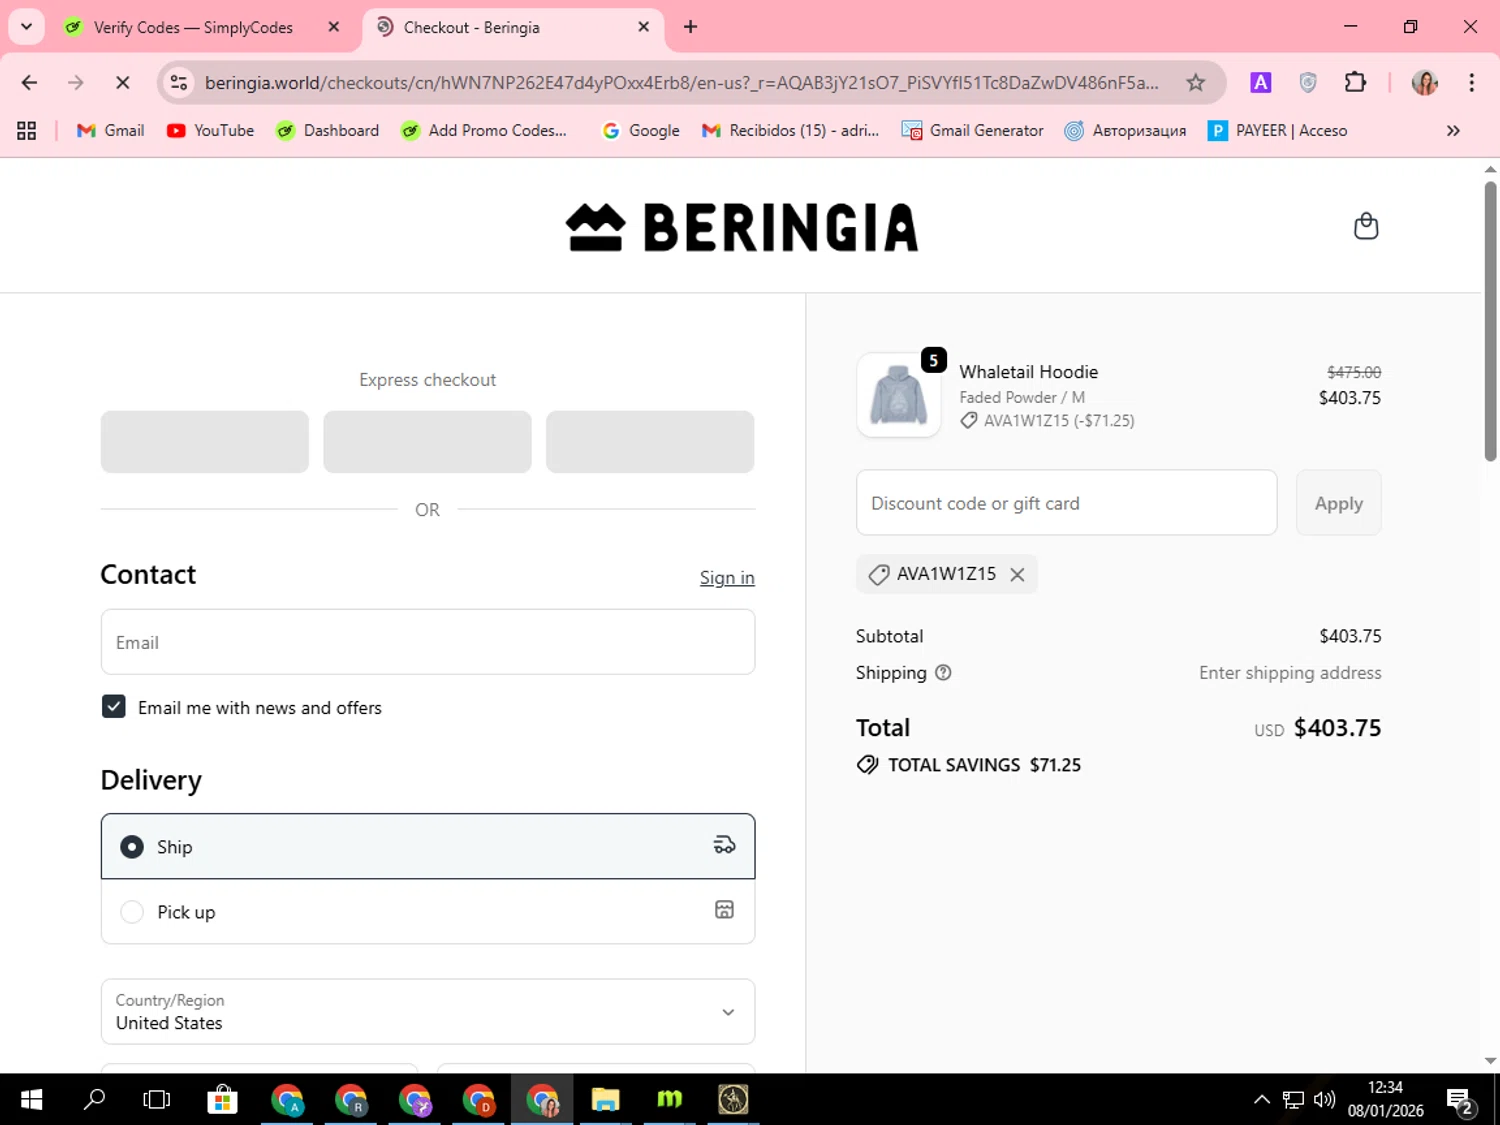Screen dimensions: 1500x1125
Task: Open the Chrome three-dot menu
Action: pyautogui.click(x=1471, y=82)
